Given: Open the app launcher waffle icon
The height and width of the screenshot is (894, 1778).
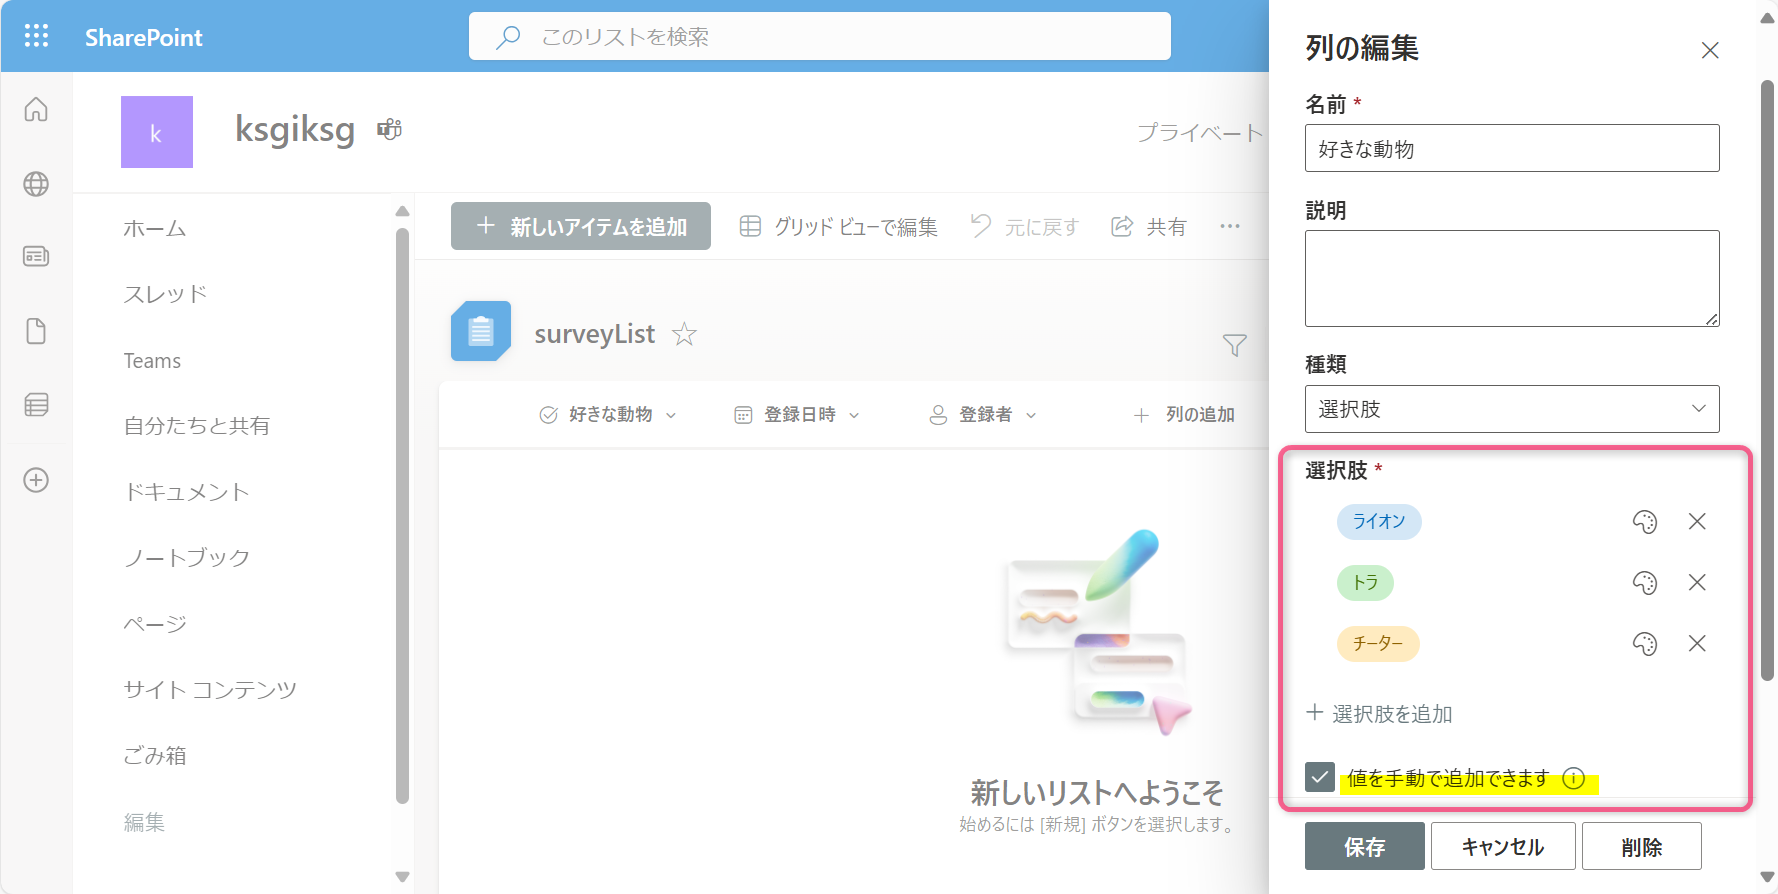Looking at the screenshot, I should [36, 37].
